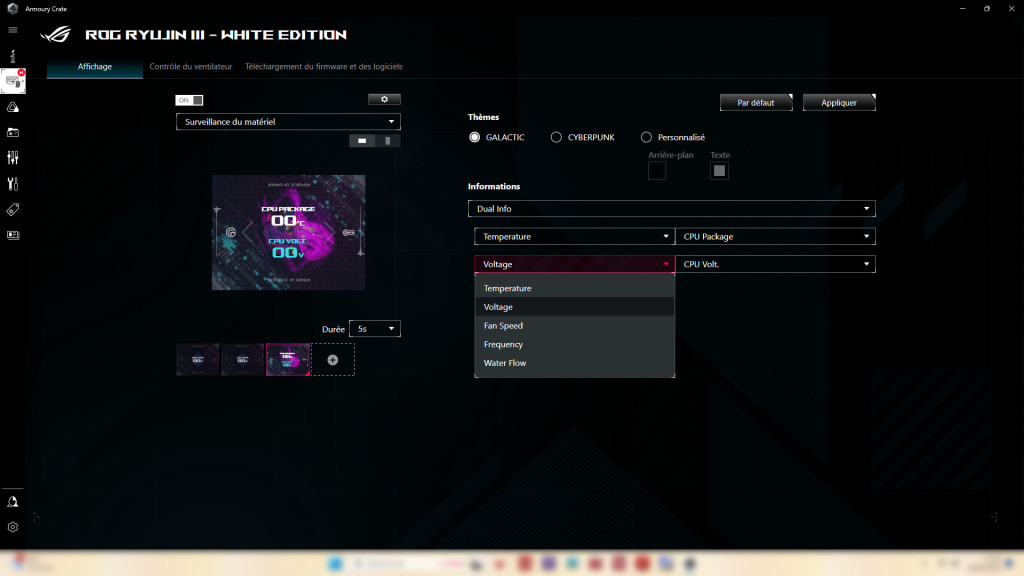Viewport: 1024px width, 576px height.
Task: Open the Scenario Profiles sidebar icon
Action: coord(12,131)
